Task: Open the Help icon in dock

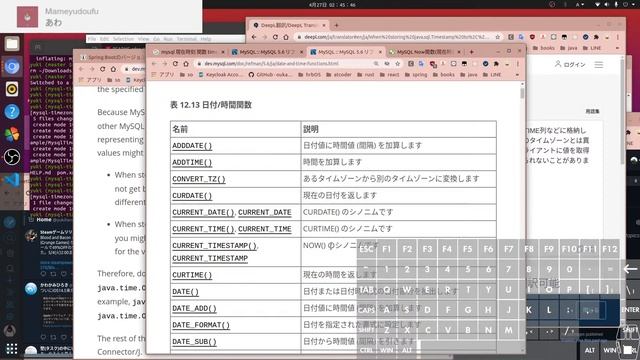Action: pos(12,111)
